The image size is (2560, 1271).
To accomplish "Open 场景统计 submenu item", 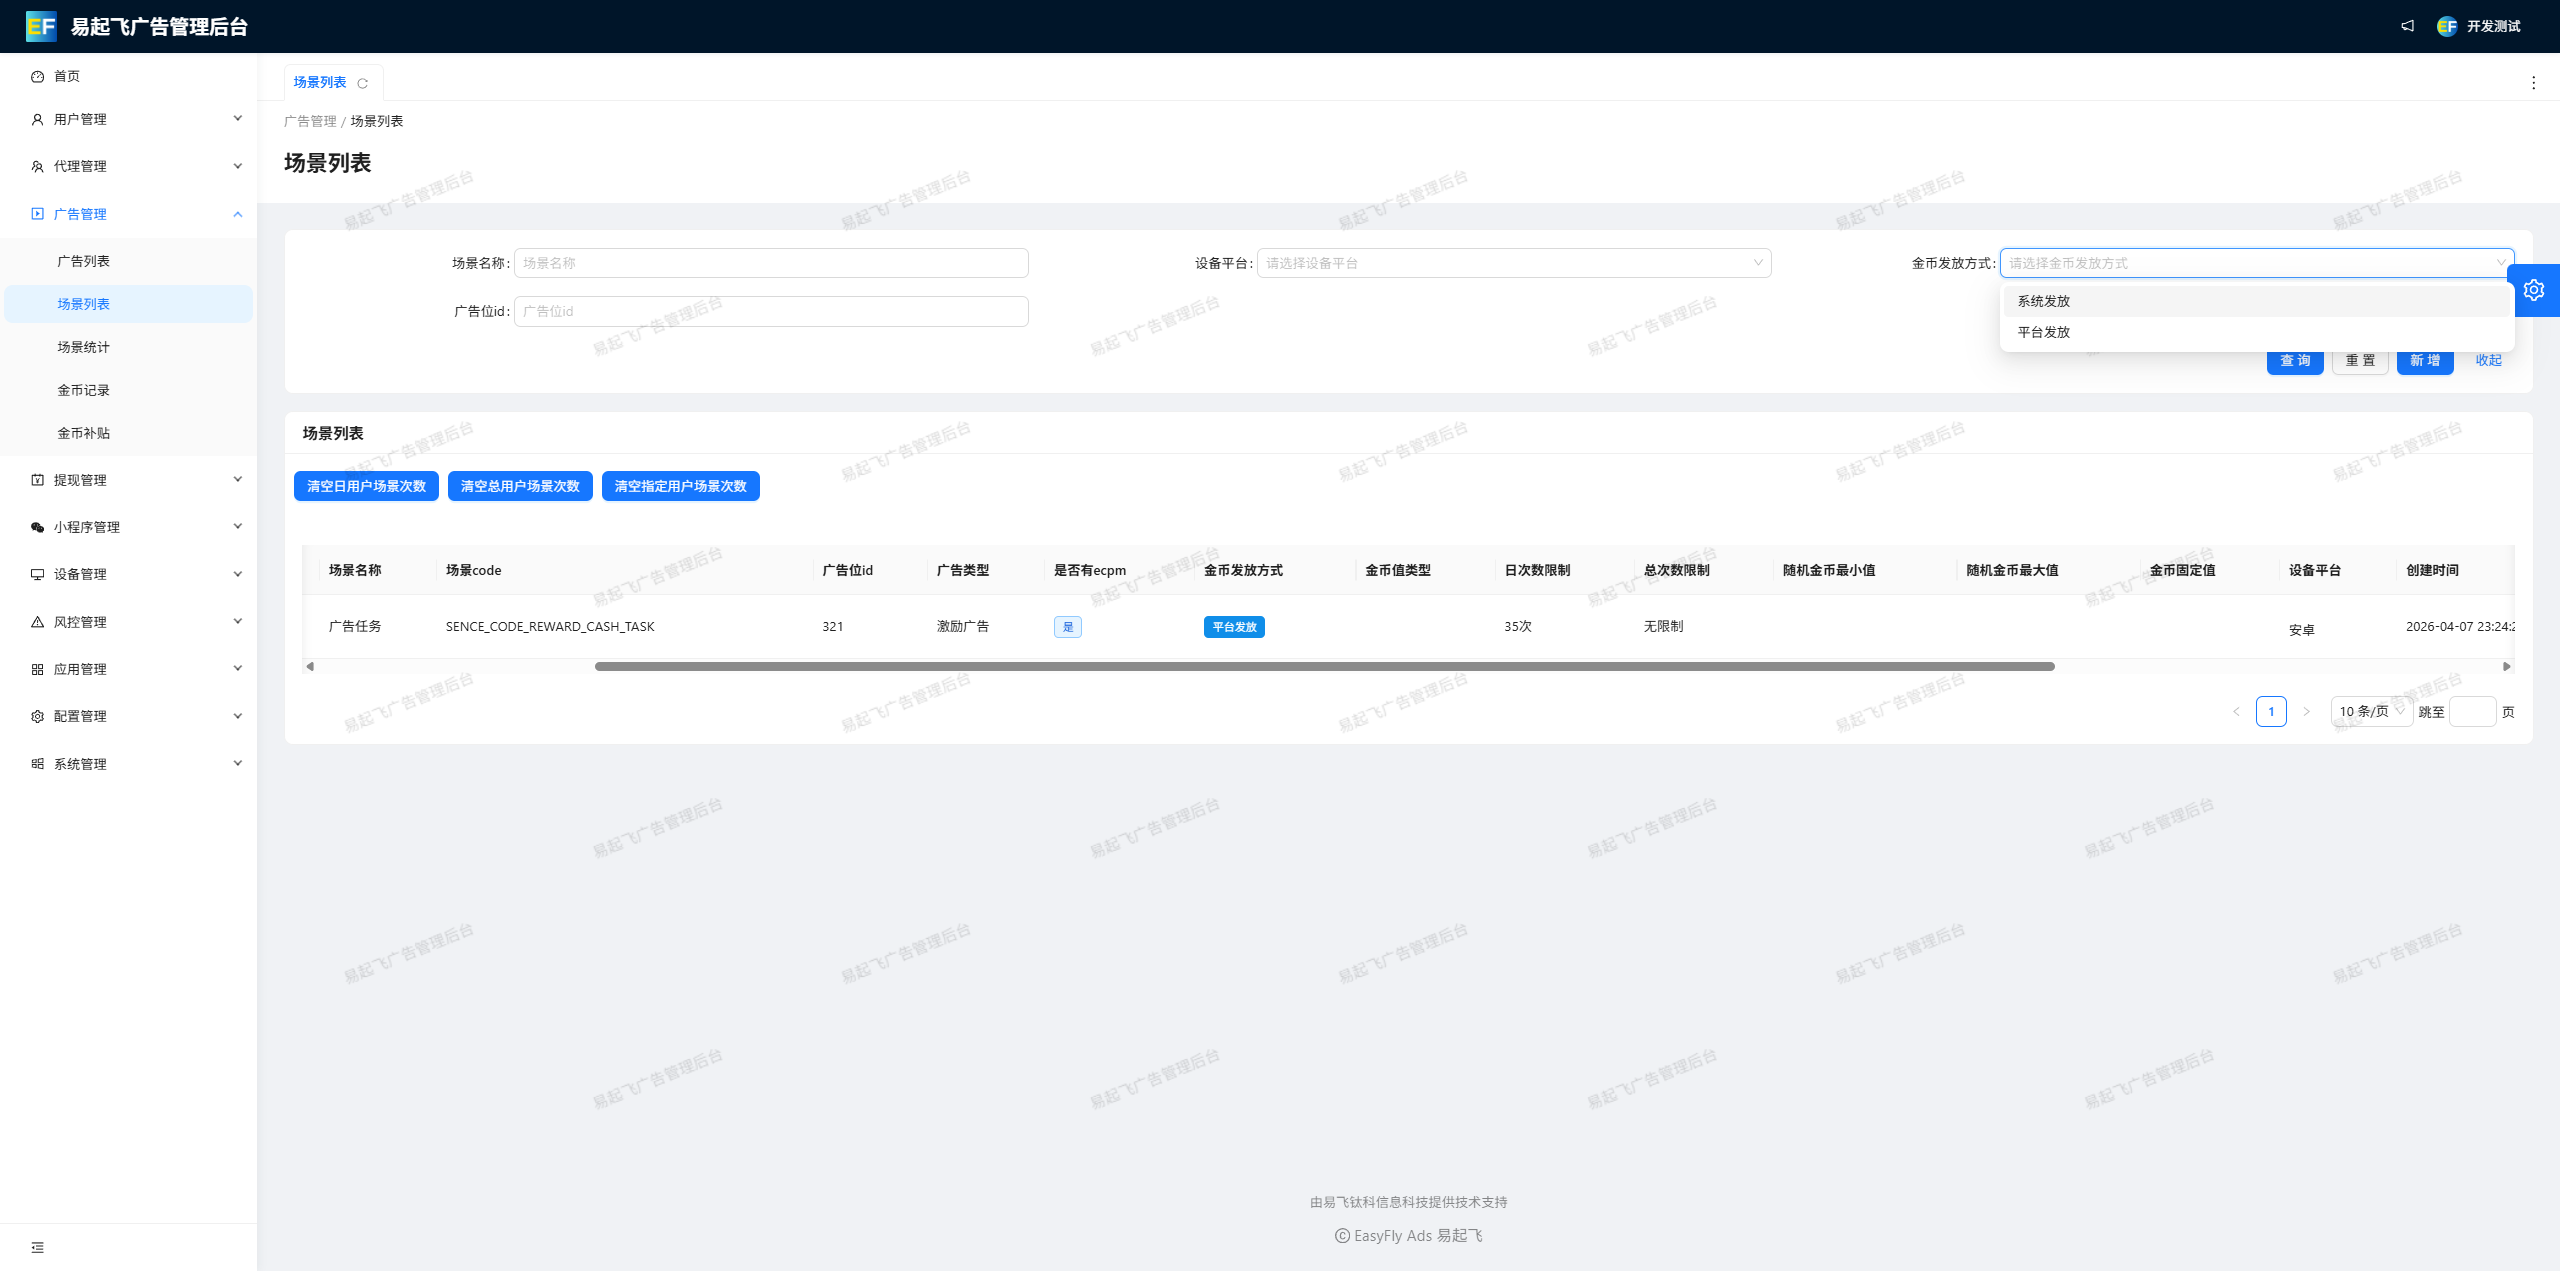I will [x=128, y=347].
